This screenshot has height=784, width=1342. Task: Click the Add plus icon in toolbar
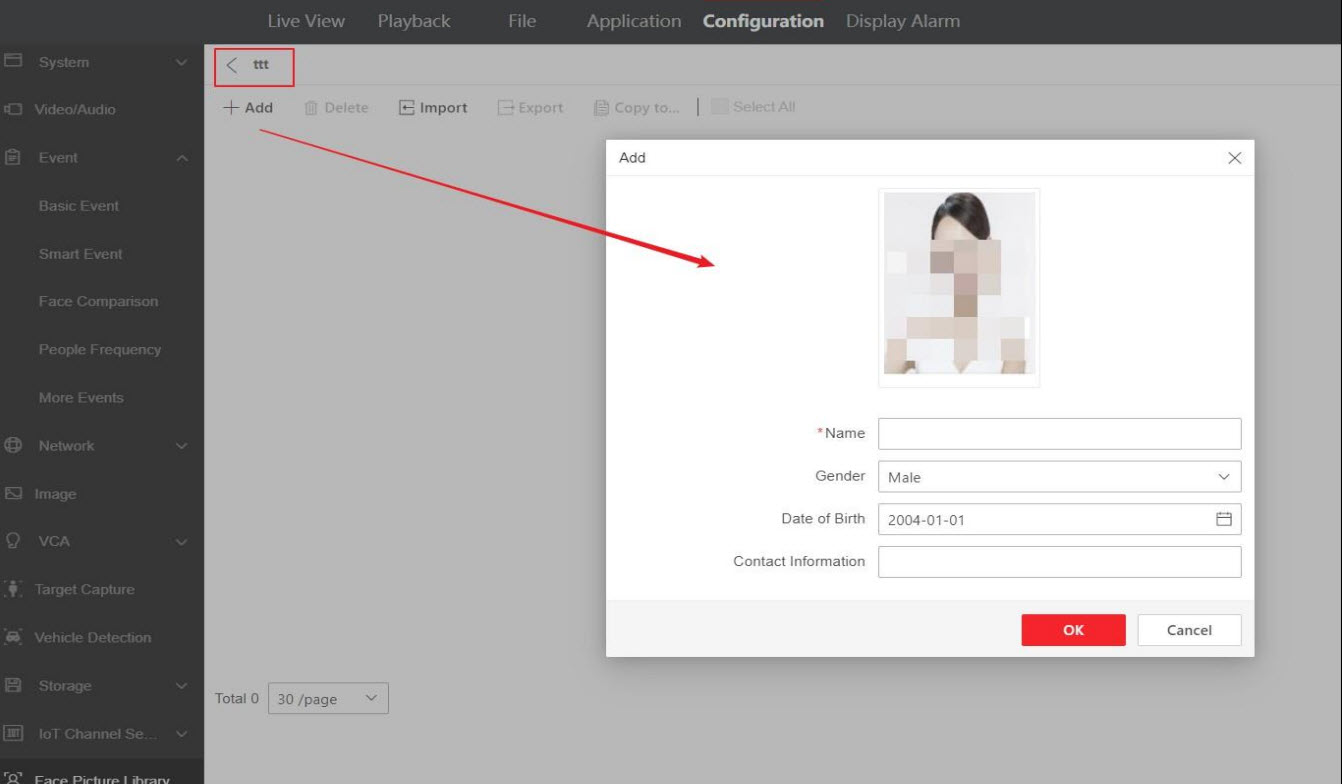(229, 108)
